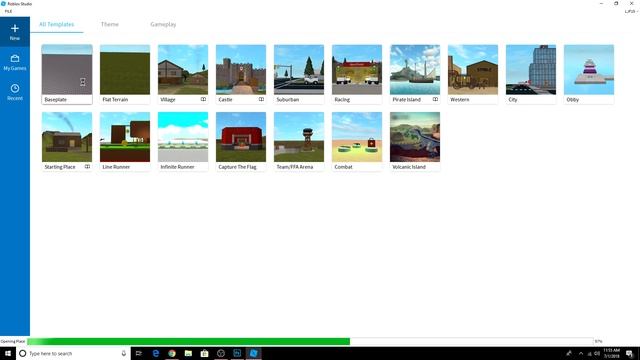The image size is (640, 360).
Task: Select the Pirate Island template thumbnail
Action: coord(415,70)
